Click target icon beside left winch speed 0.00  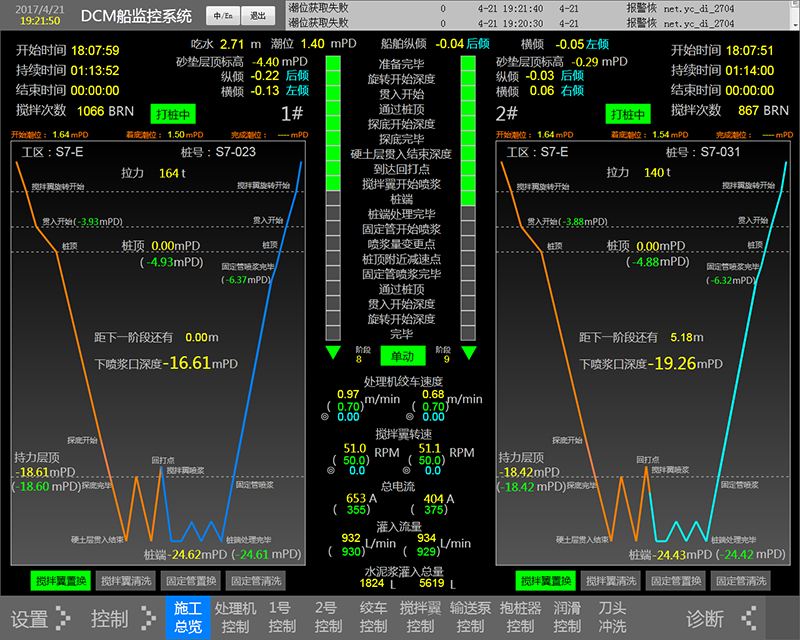[326, 417]
